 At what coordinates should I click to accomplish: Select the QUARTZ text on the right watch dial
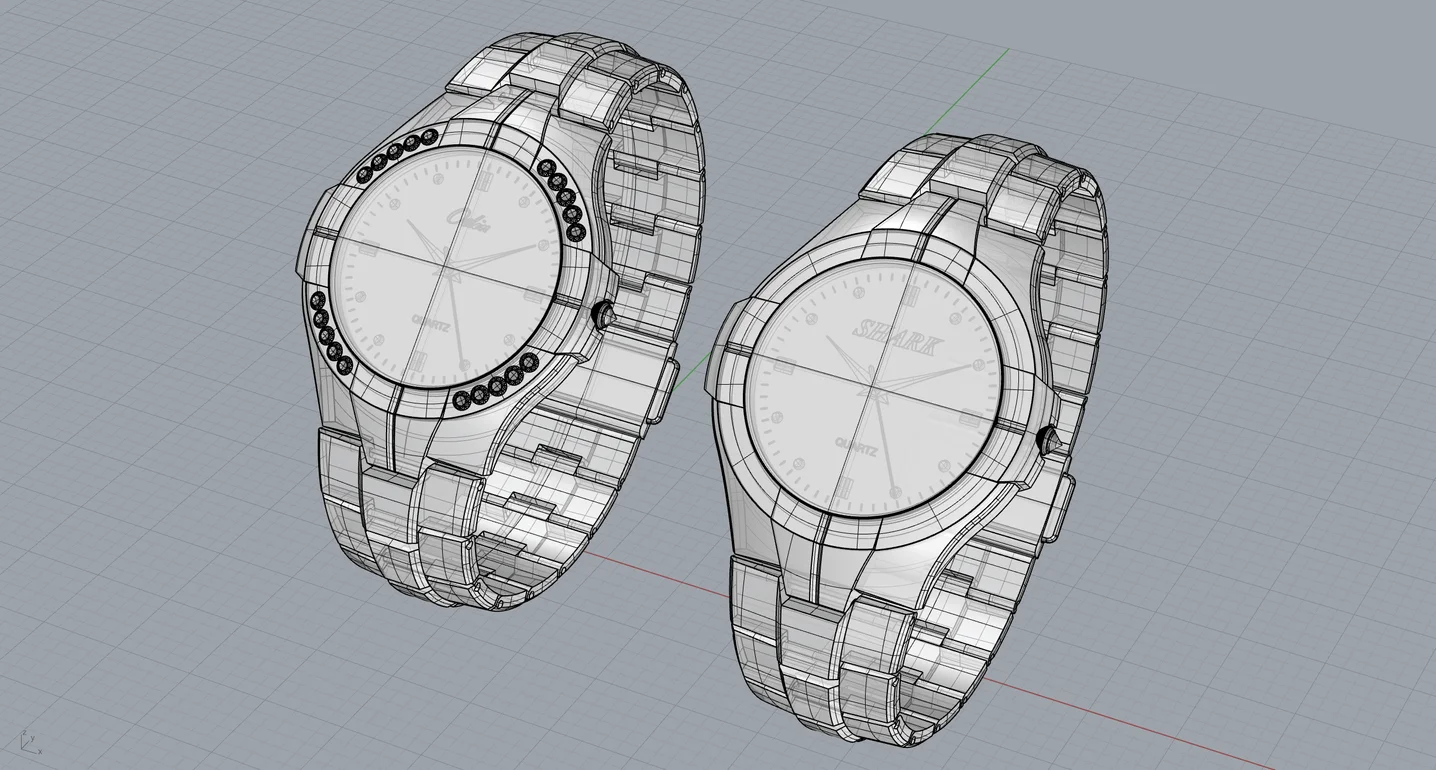[856, 448]
